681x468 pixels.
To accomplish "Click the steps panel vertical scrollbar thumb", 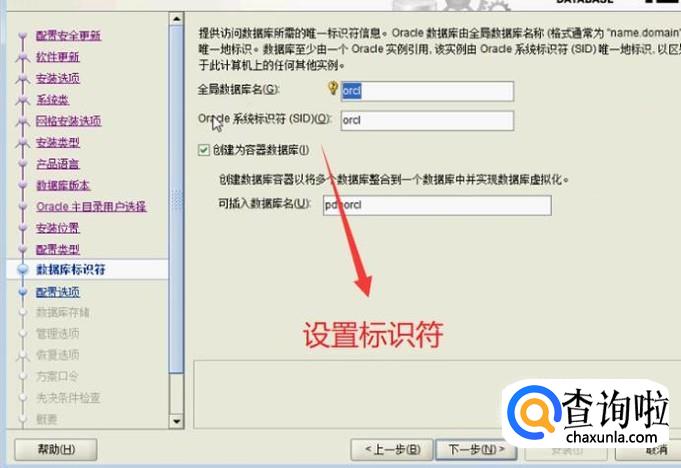I will tap(176, 199).
